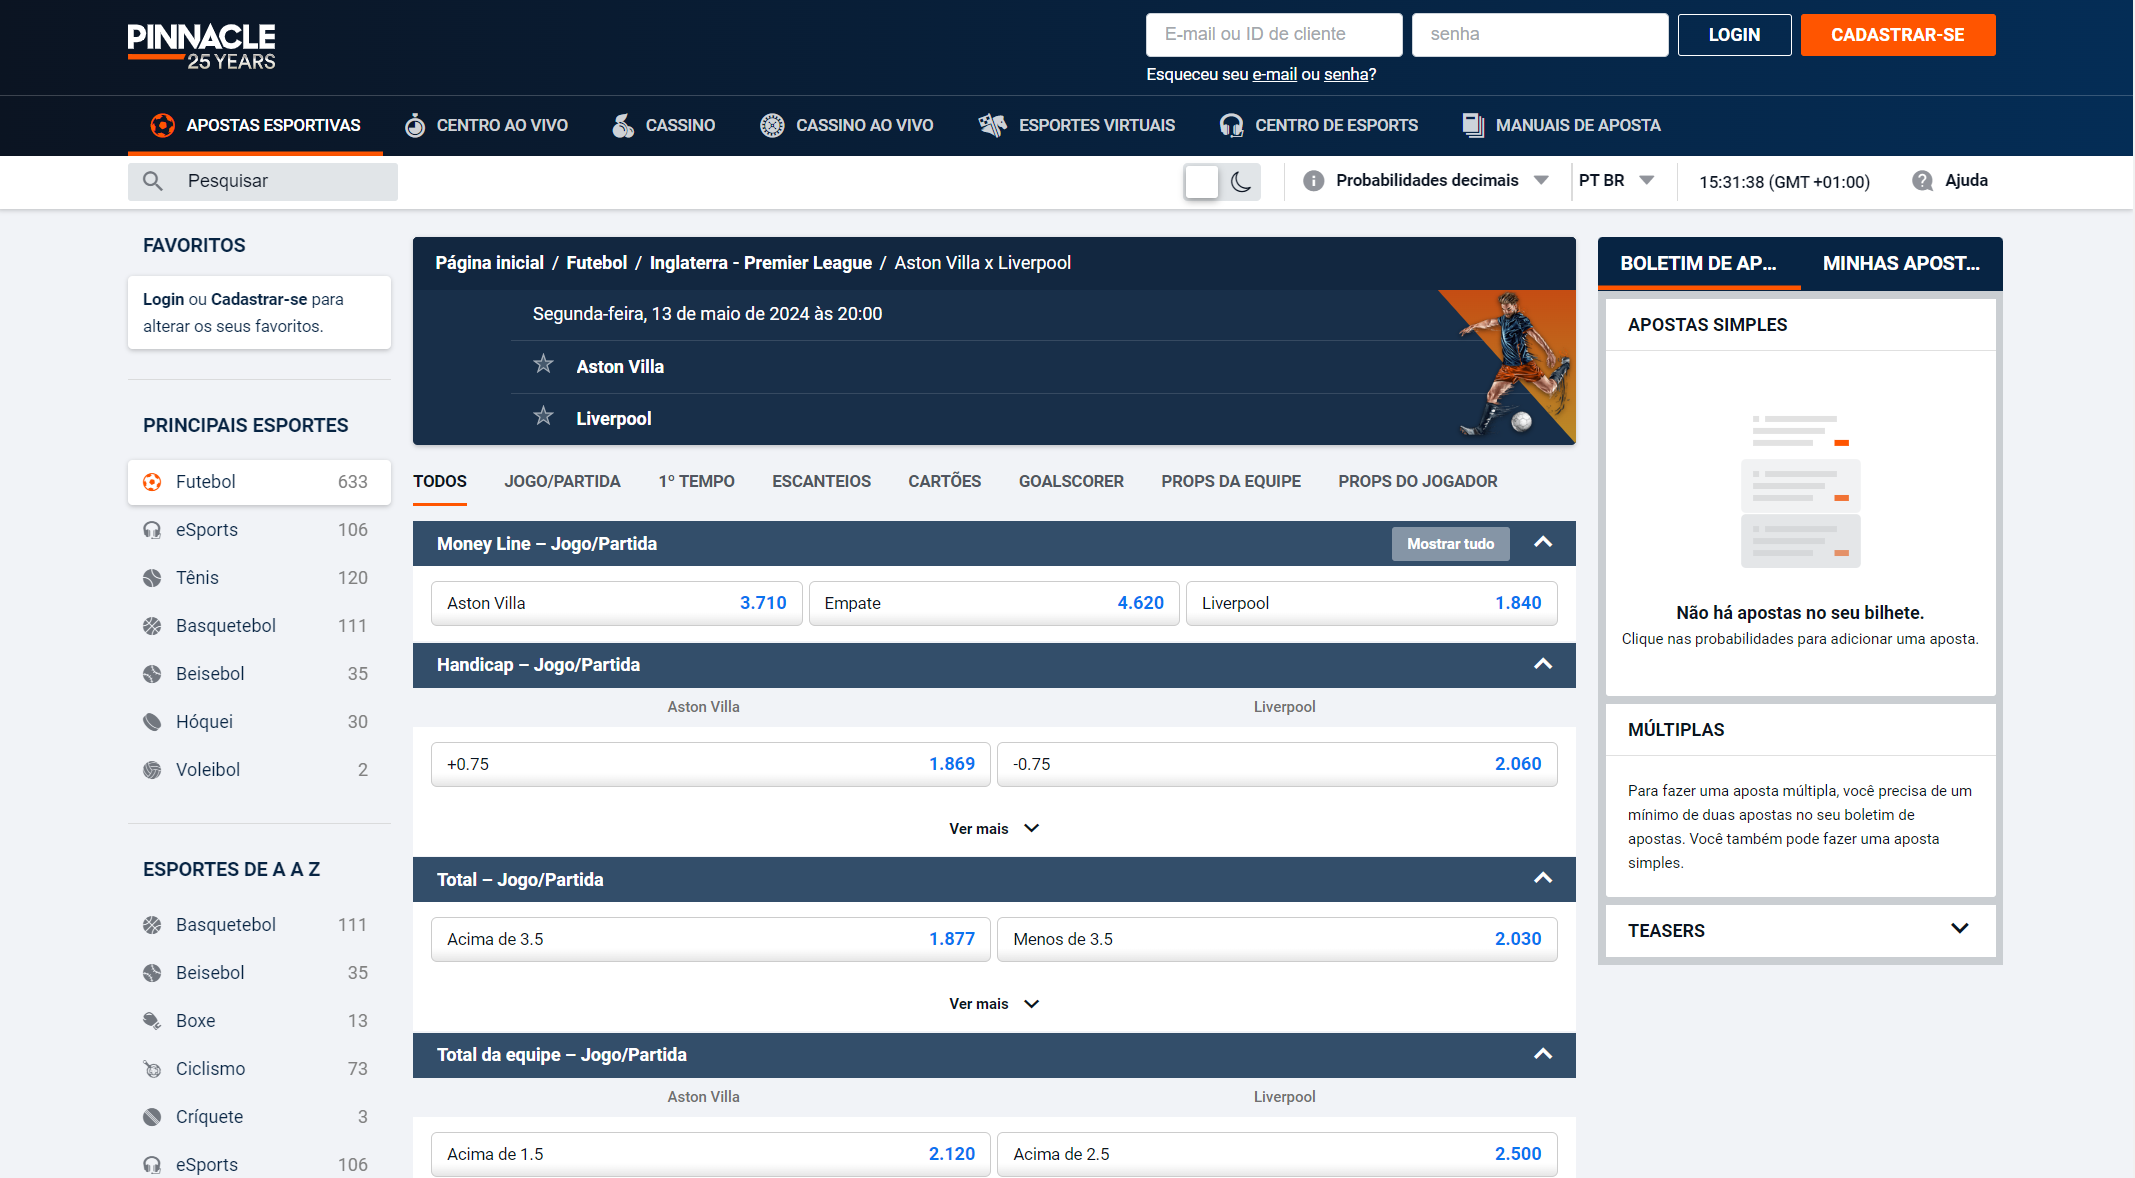Screen dimensions: 2135x1178
Task: Click the Centro ao Vivo stopwatch icon
Action: 415,125
